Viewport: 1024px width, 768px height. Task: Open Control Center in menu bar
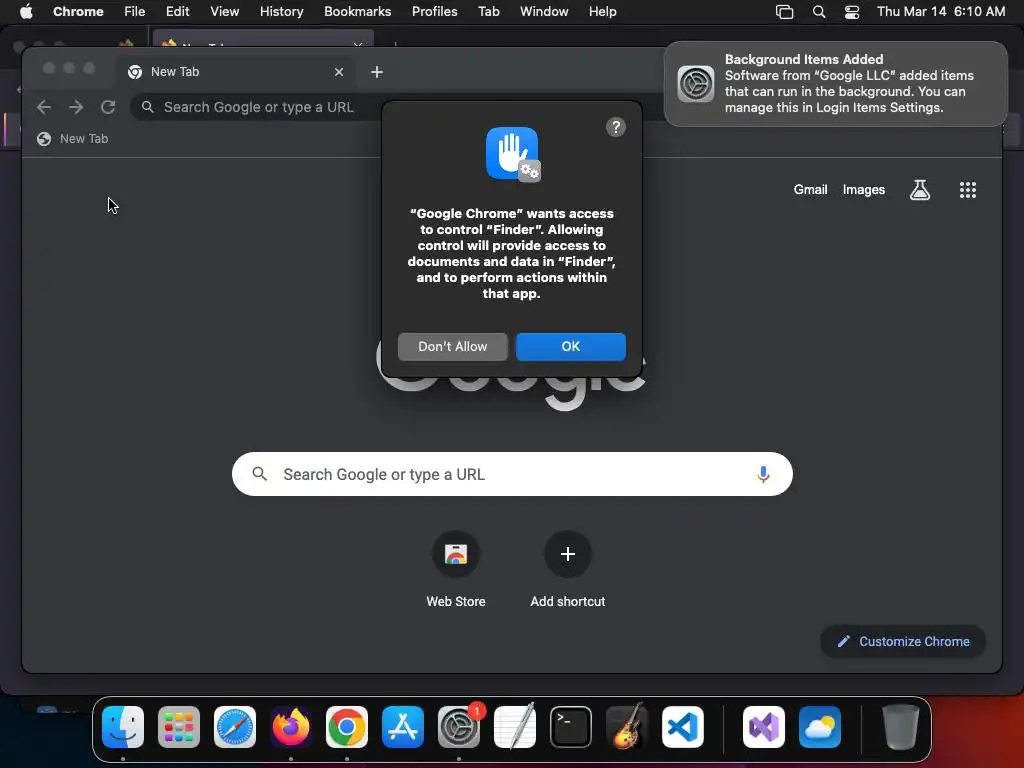click(852, 12)
